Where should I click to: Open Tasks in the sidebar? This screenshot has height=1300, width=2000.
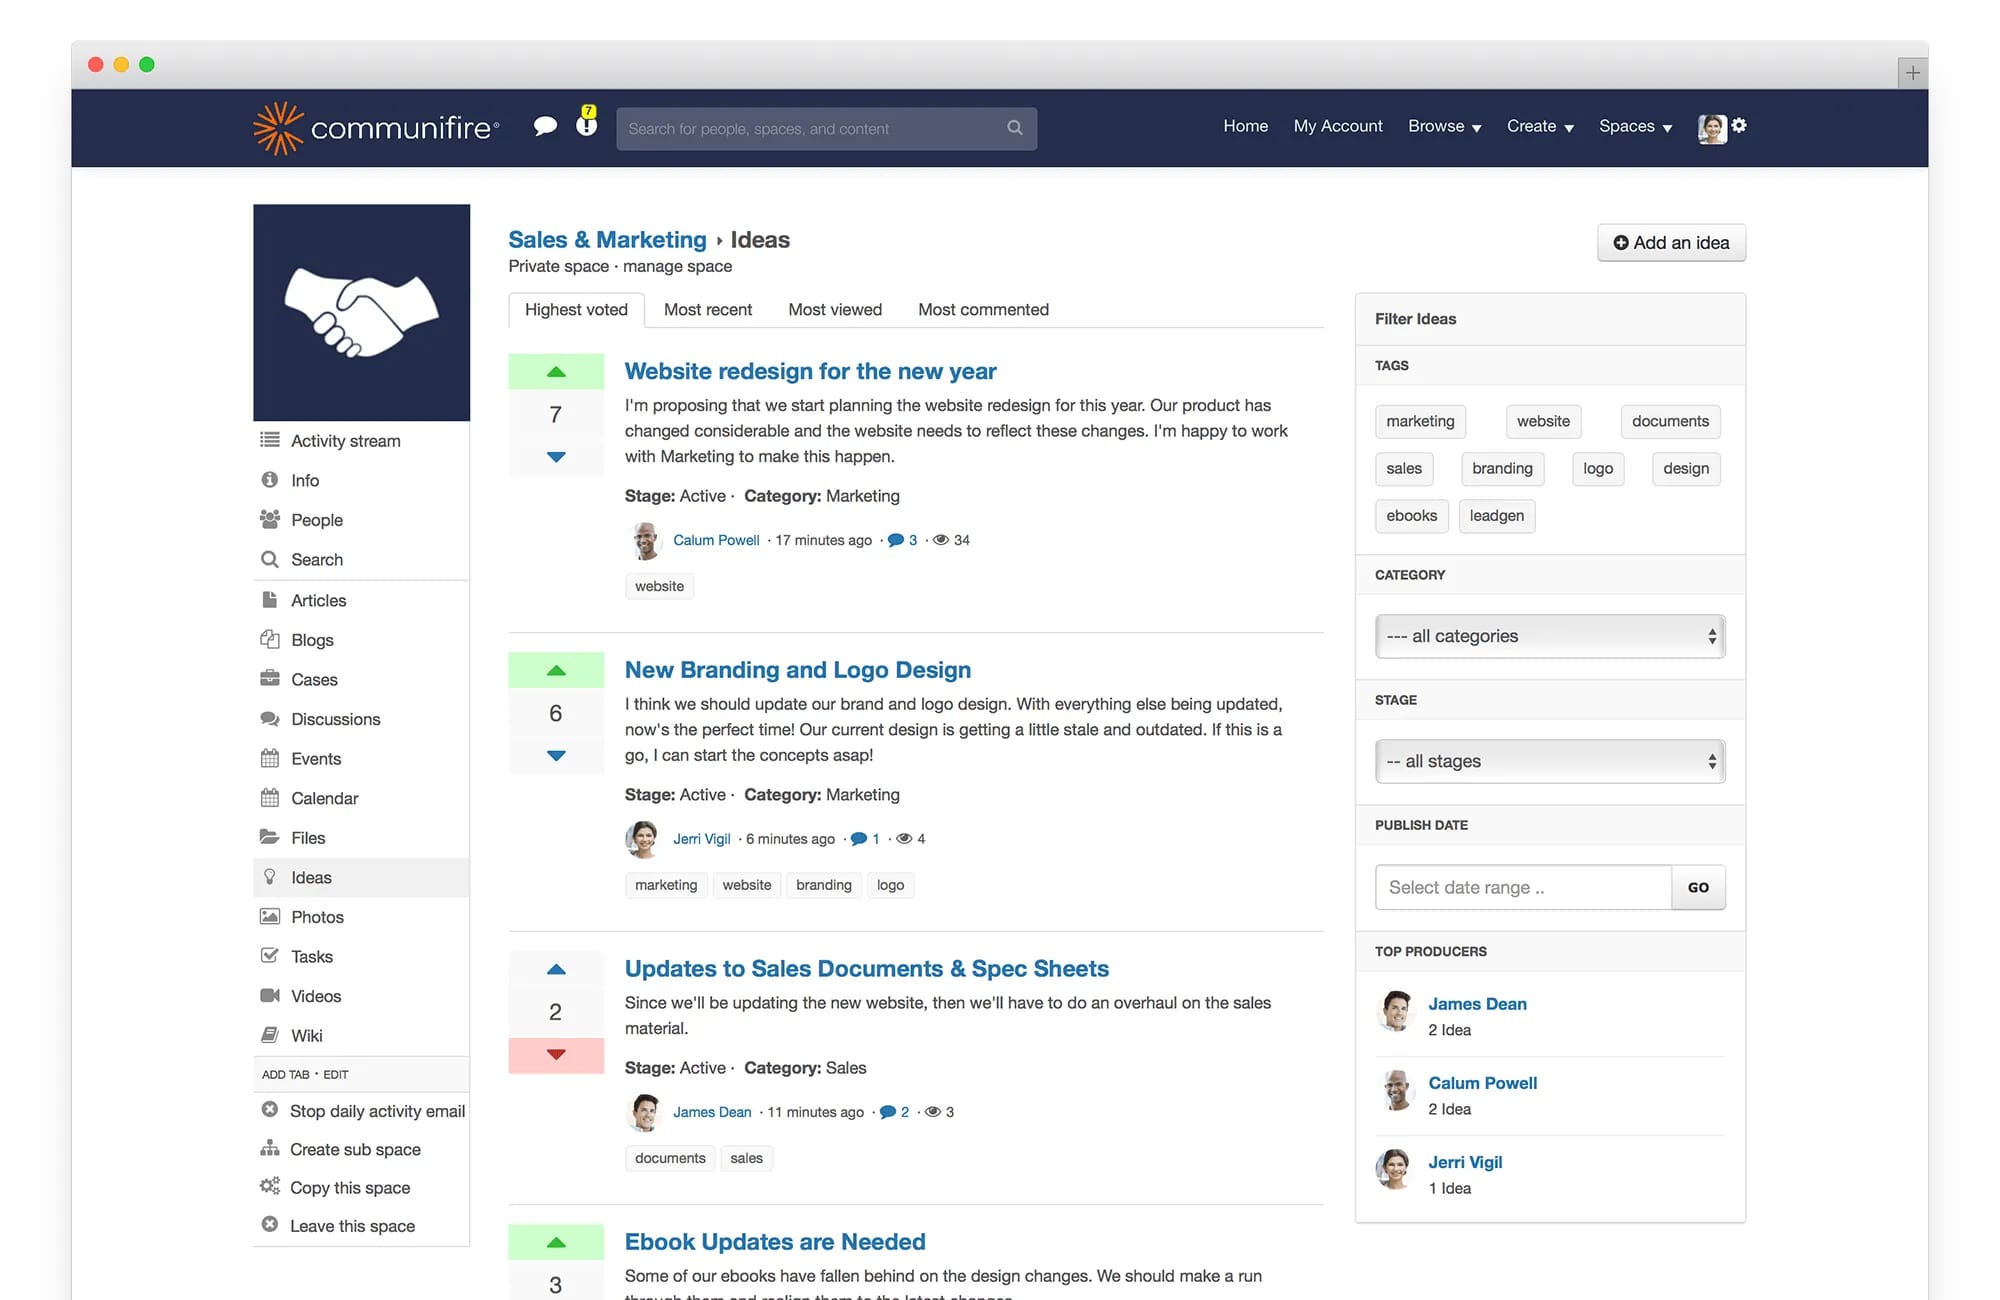pos(361,957)
